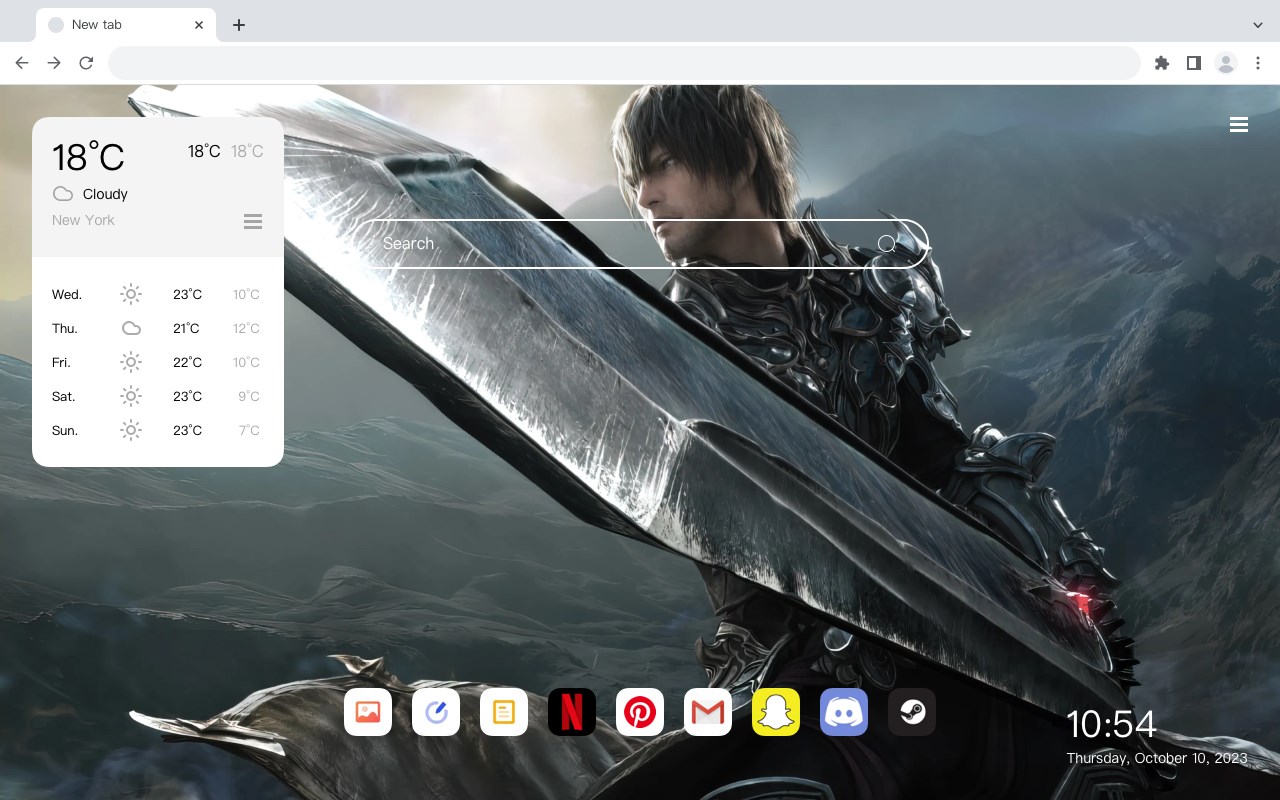Launch the Snapchat shortcut
Image resolution: width=1280 pixels, height=800 pixels.
pos(776,712)
